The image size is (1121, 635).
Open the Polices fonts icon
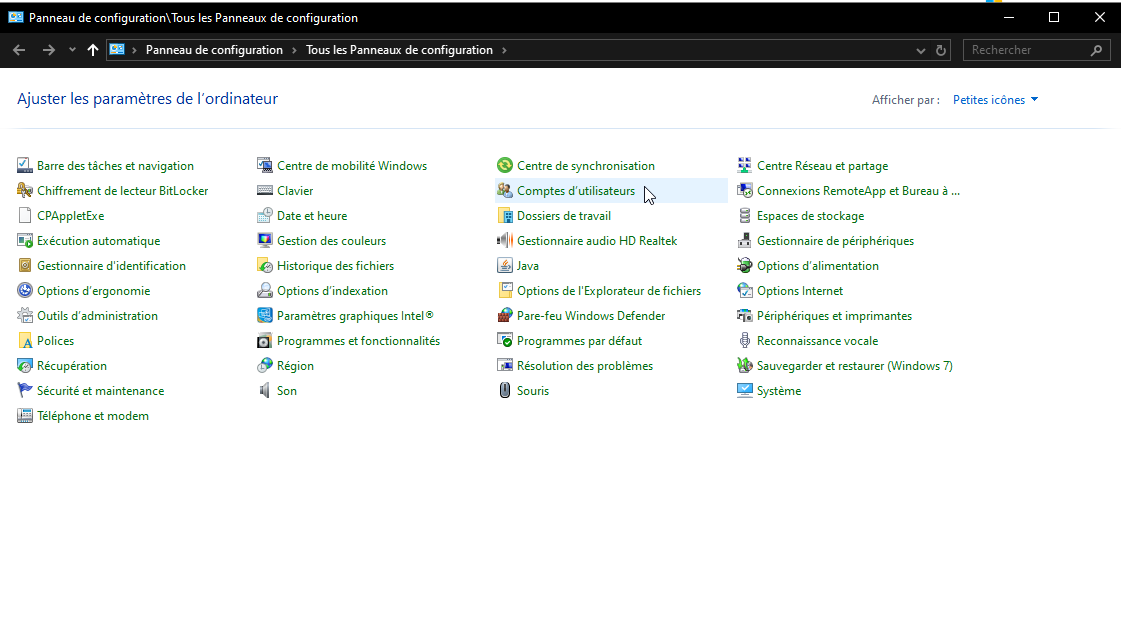click(x=25, y=341)
